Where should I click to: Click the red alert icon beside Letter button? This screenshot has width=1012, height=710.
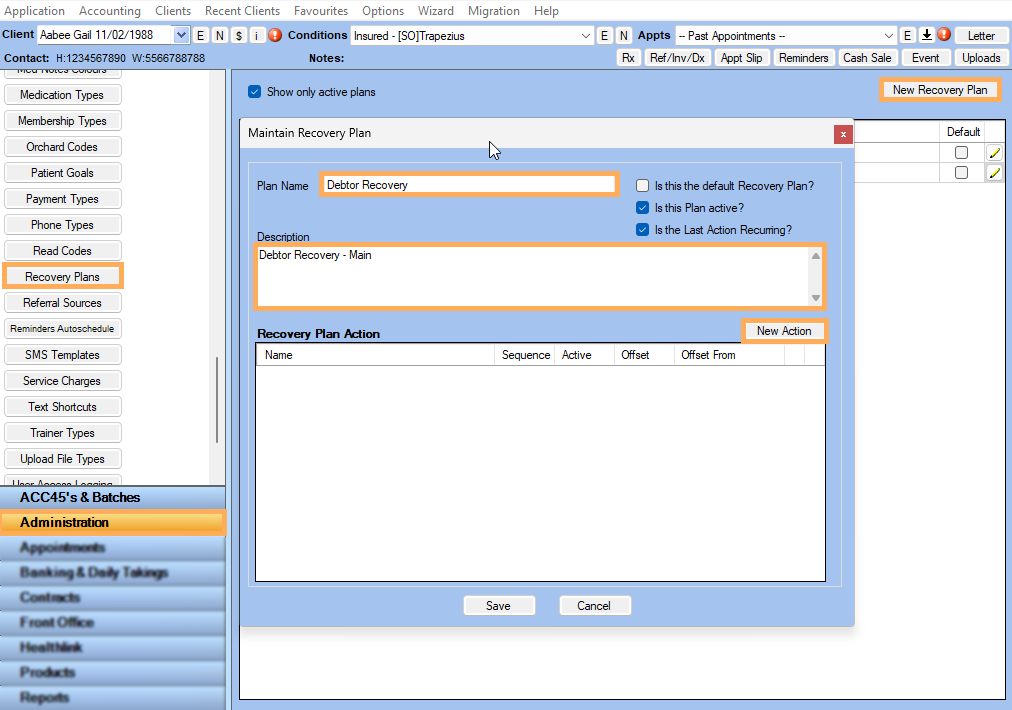[943, 35]
